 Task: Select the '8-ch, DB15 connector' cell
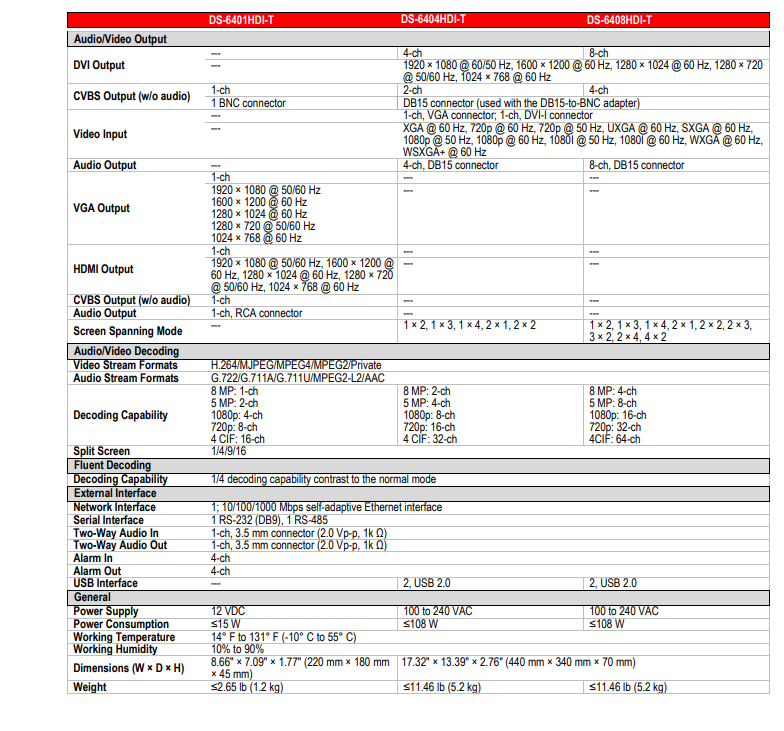[x=636, y=165]
